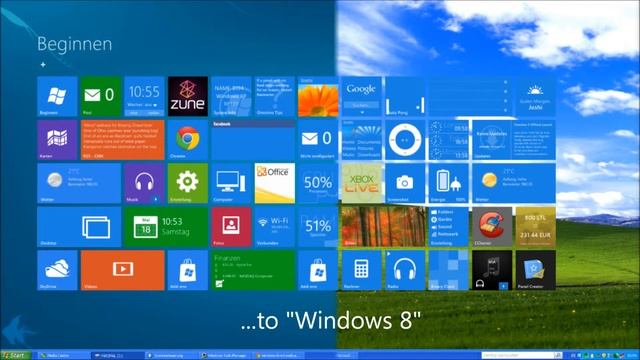Open the blue mail tile showing Nicht konfiguriert
This screenshot has width=640, height=360.
point(318,140)
